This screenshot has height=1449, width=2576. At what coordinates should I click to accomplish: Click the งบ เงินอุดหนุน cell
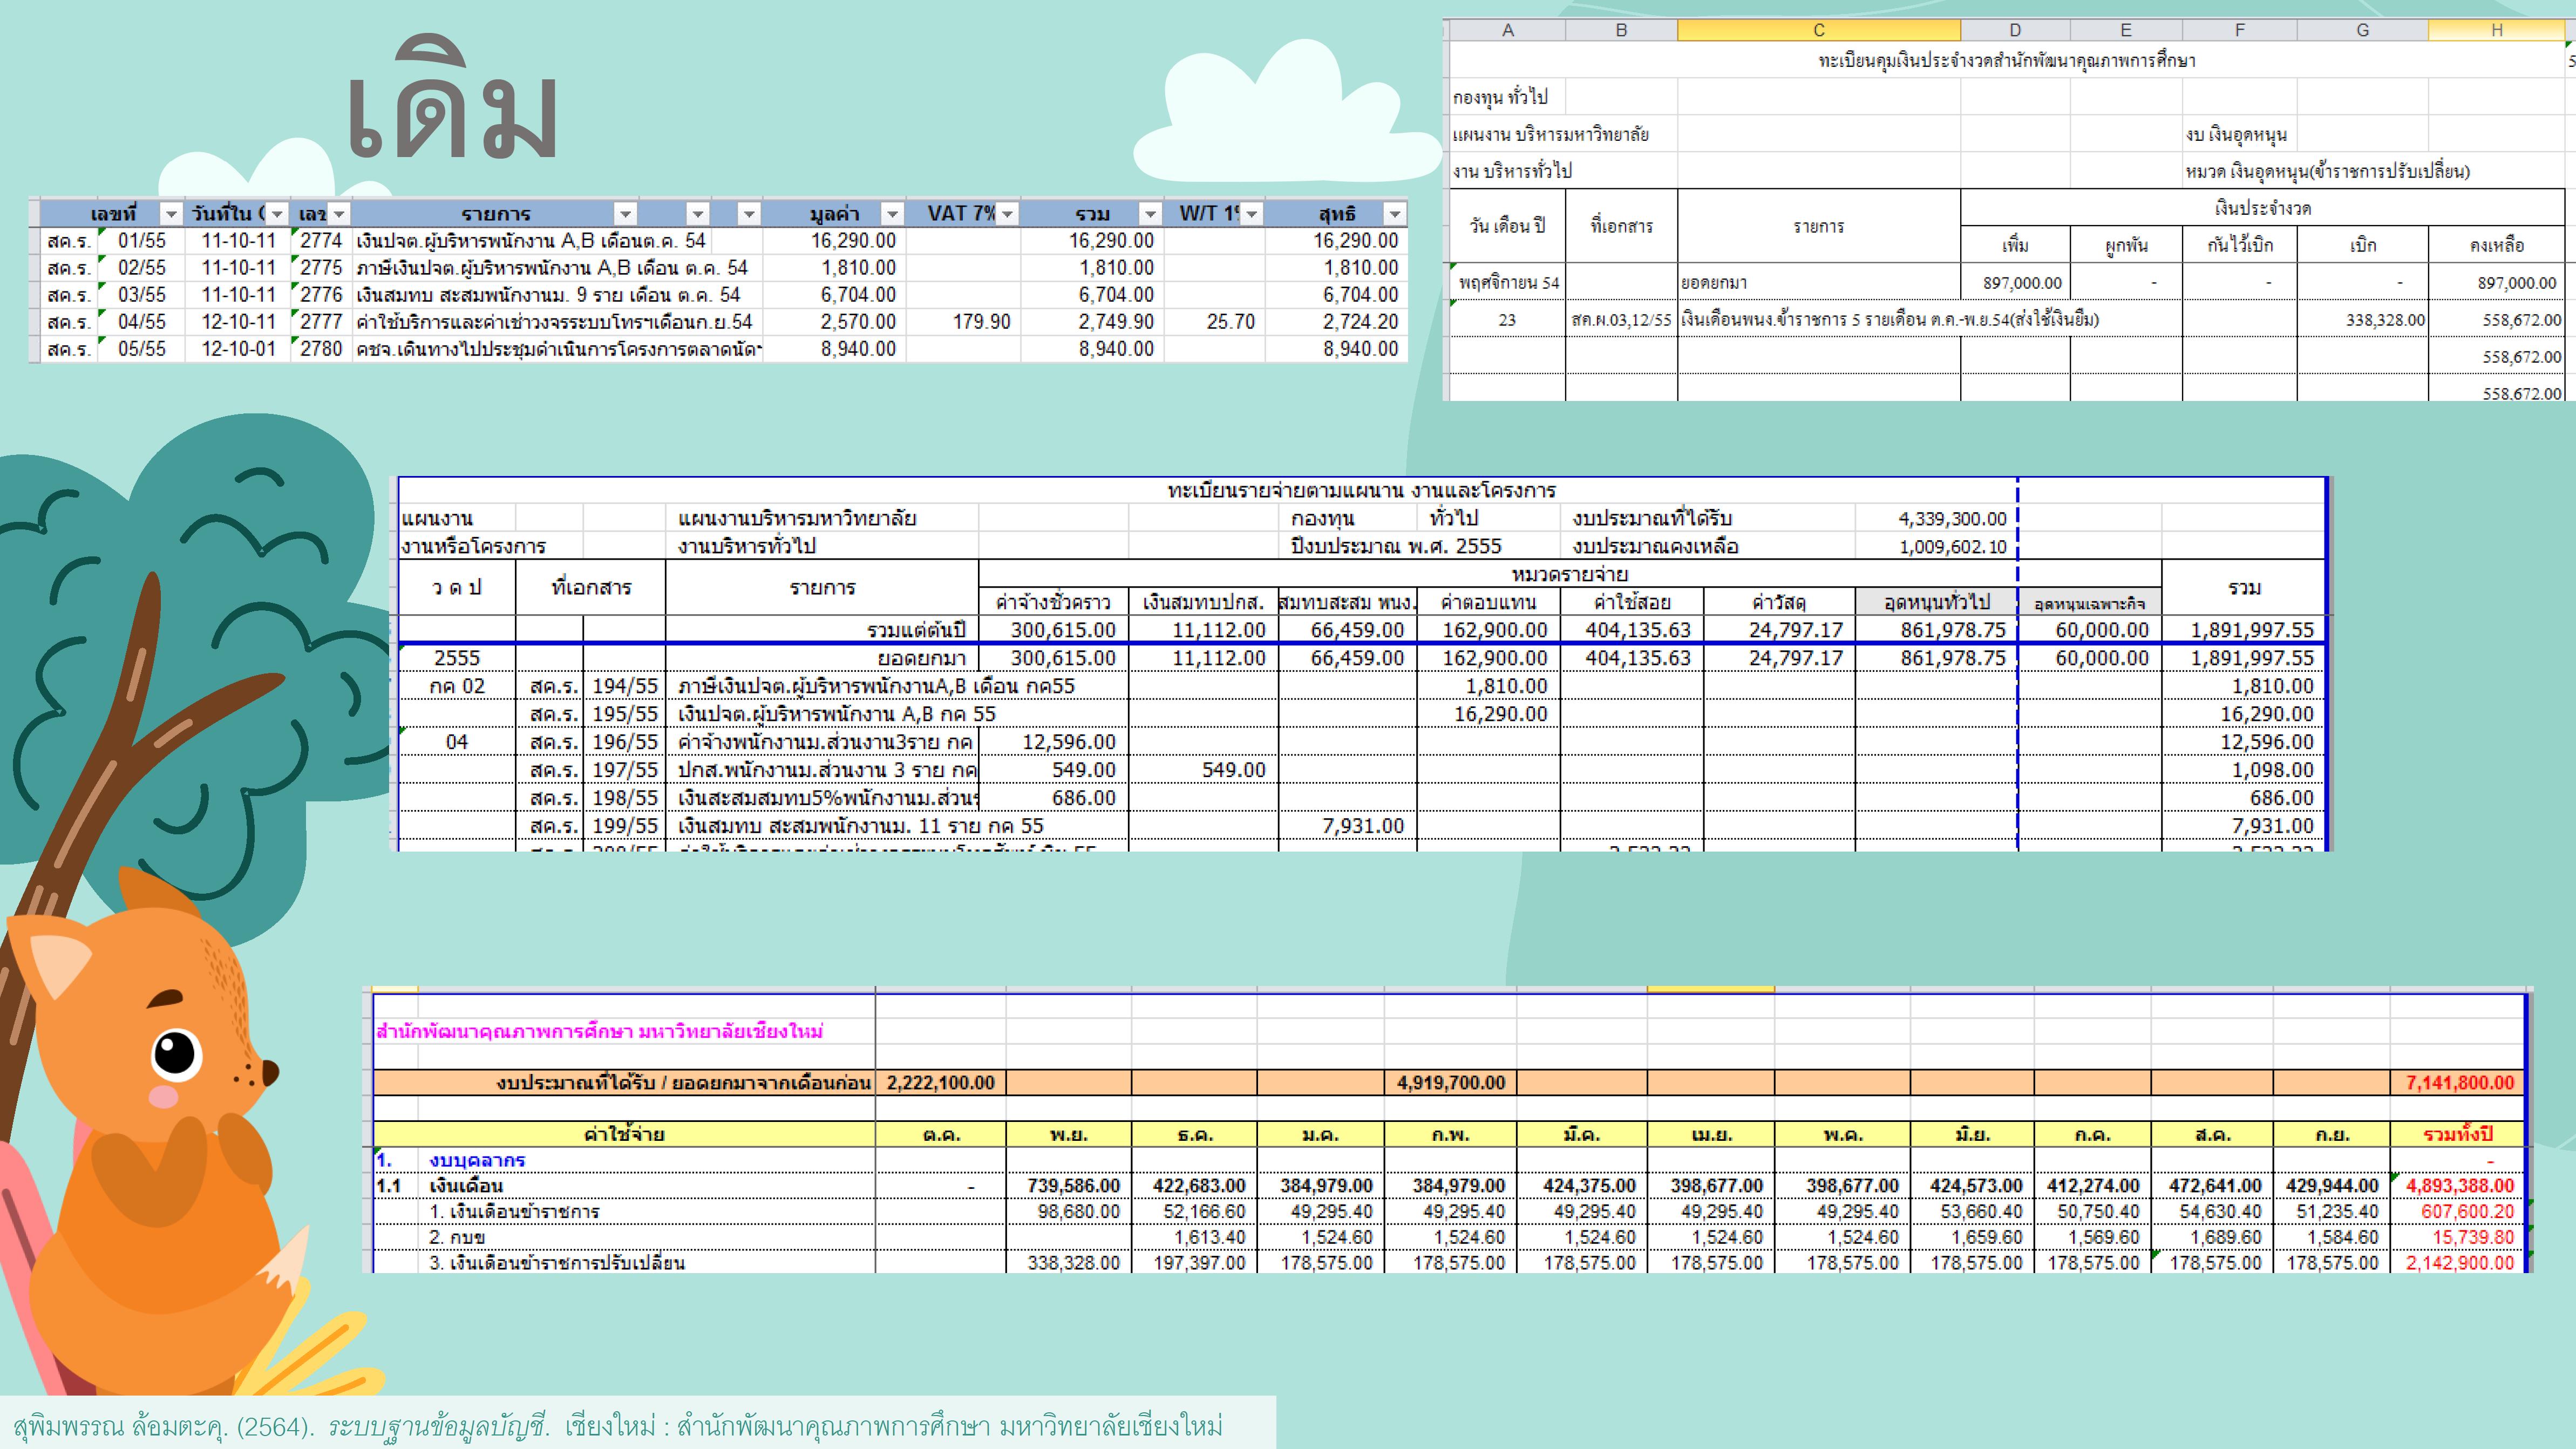point(2236,134)
